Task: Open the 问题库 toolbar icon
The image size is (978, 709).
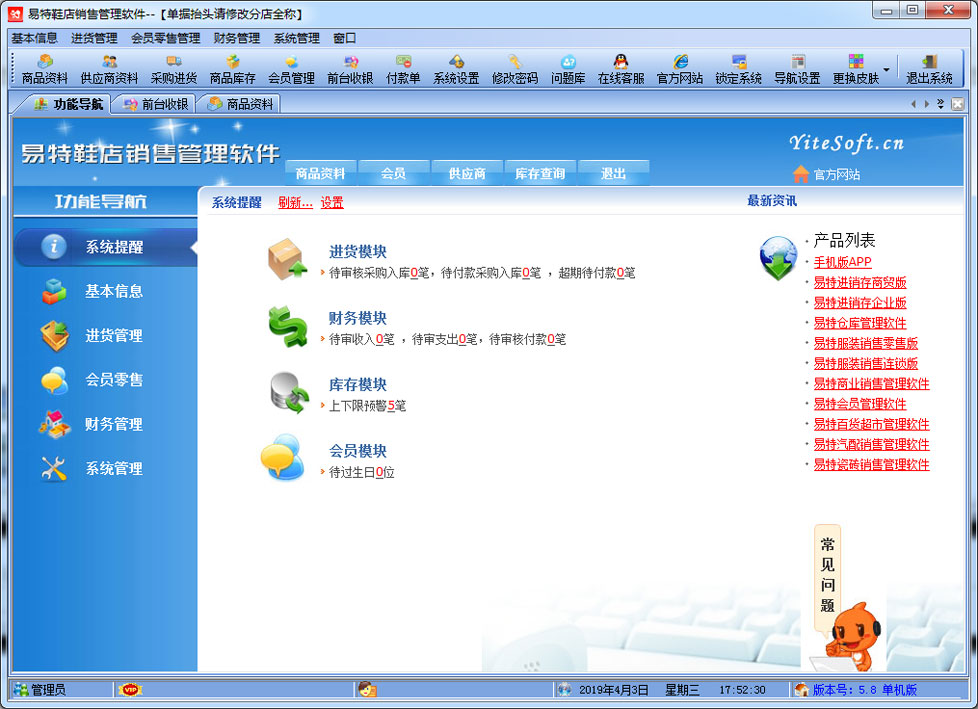Action: point(568,69)
